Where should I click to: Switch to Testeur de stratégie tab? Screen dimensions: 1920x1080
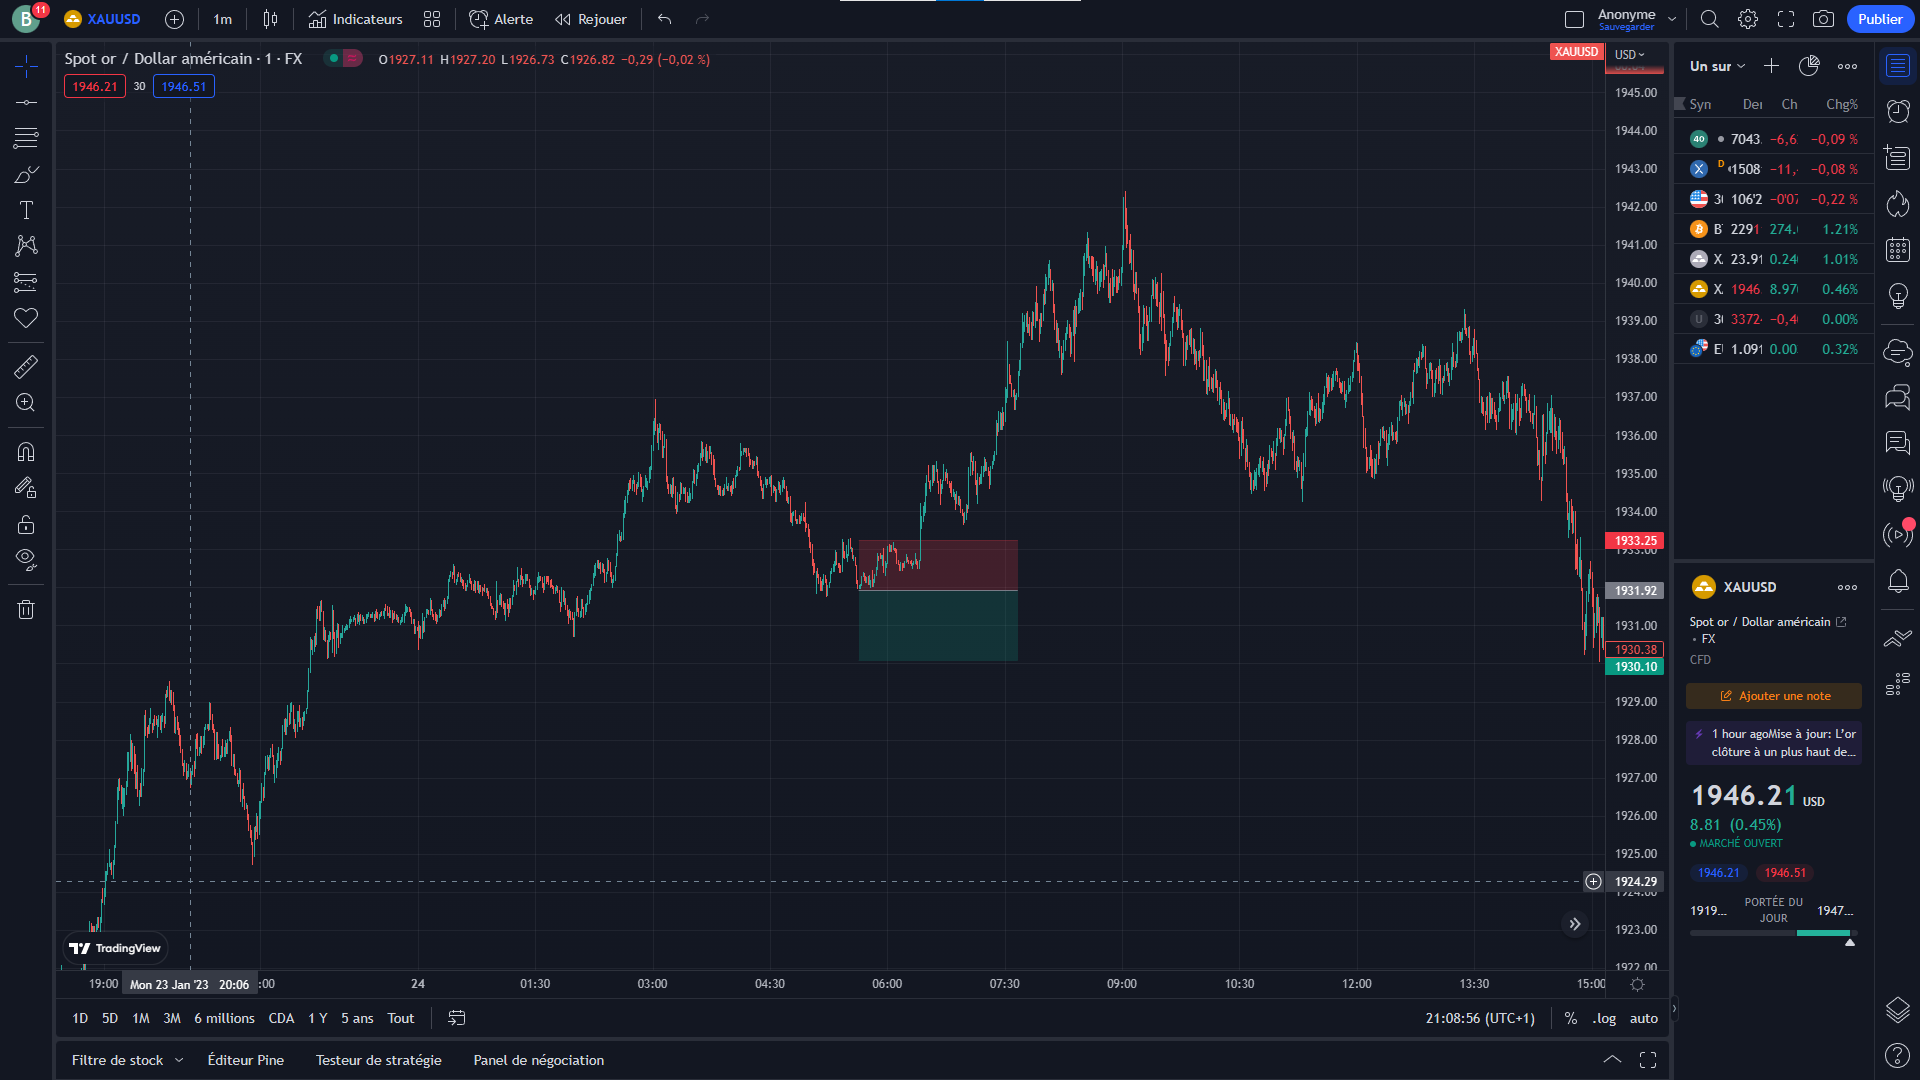378,1060
